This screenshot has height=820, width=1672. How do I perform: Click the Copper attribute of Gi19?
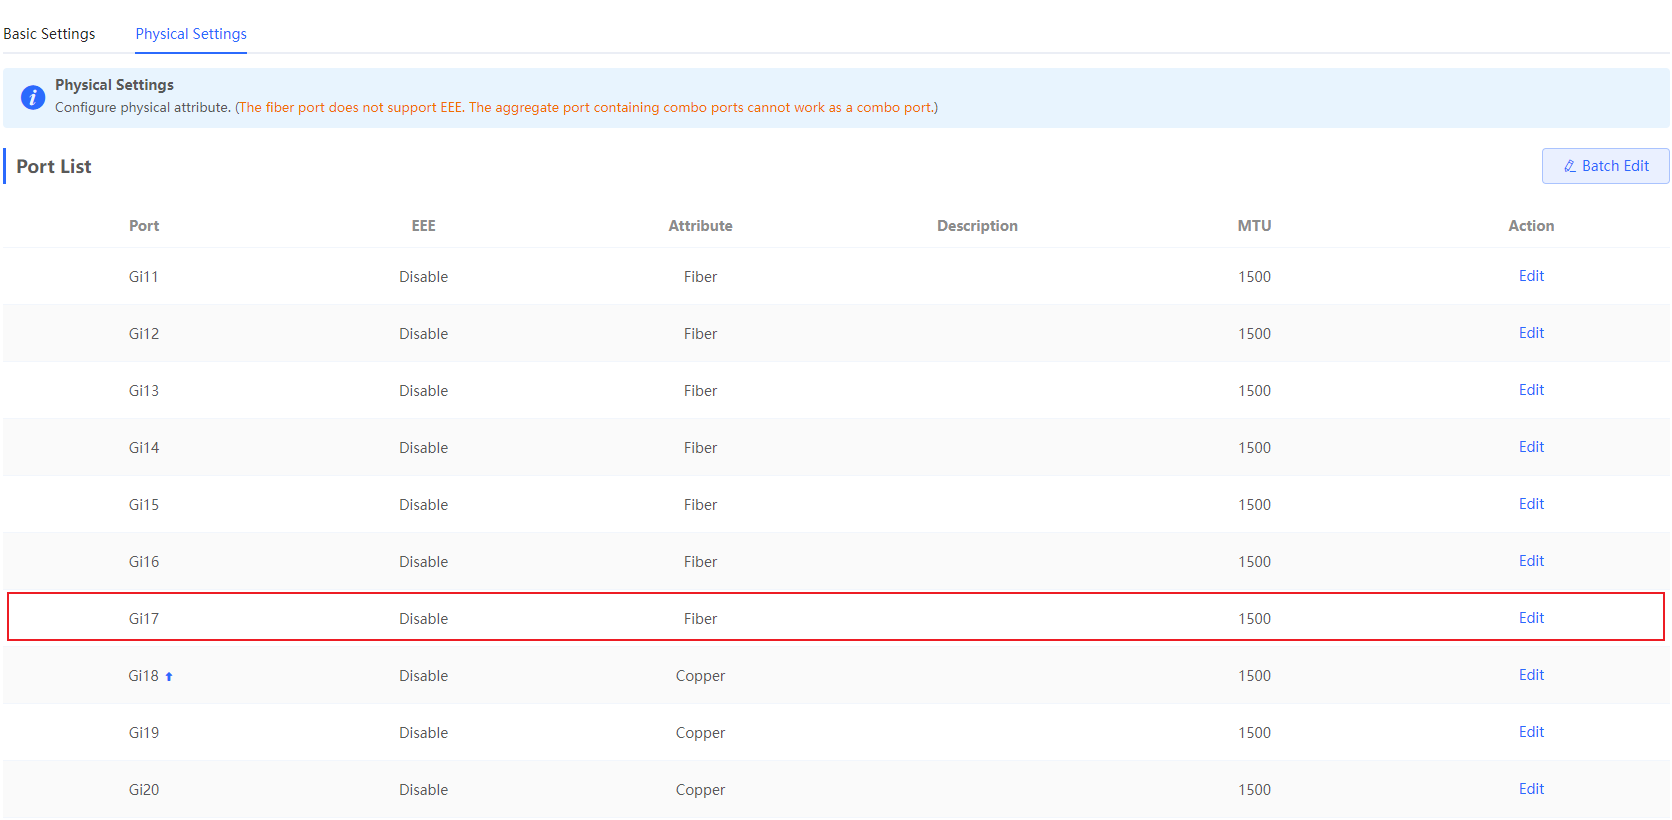(700, 733)
